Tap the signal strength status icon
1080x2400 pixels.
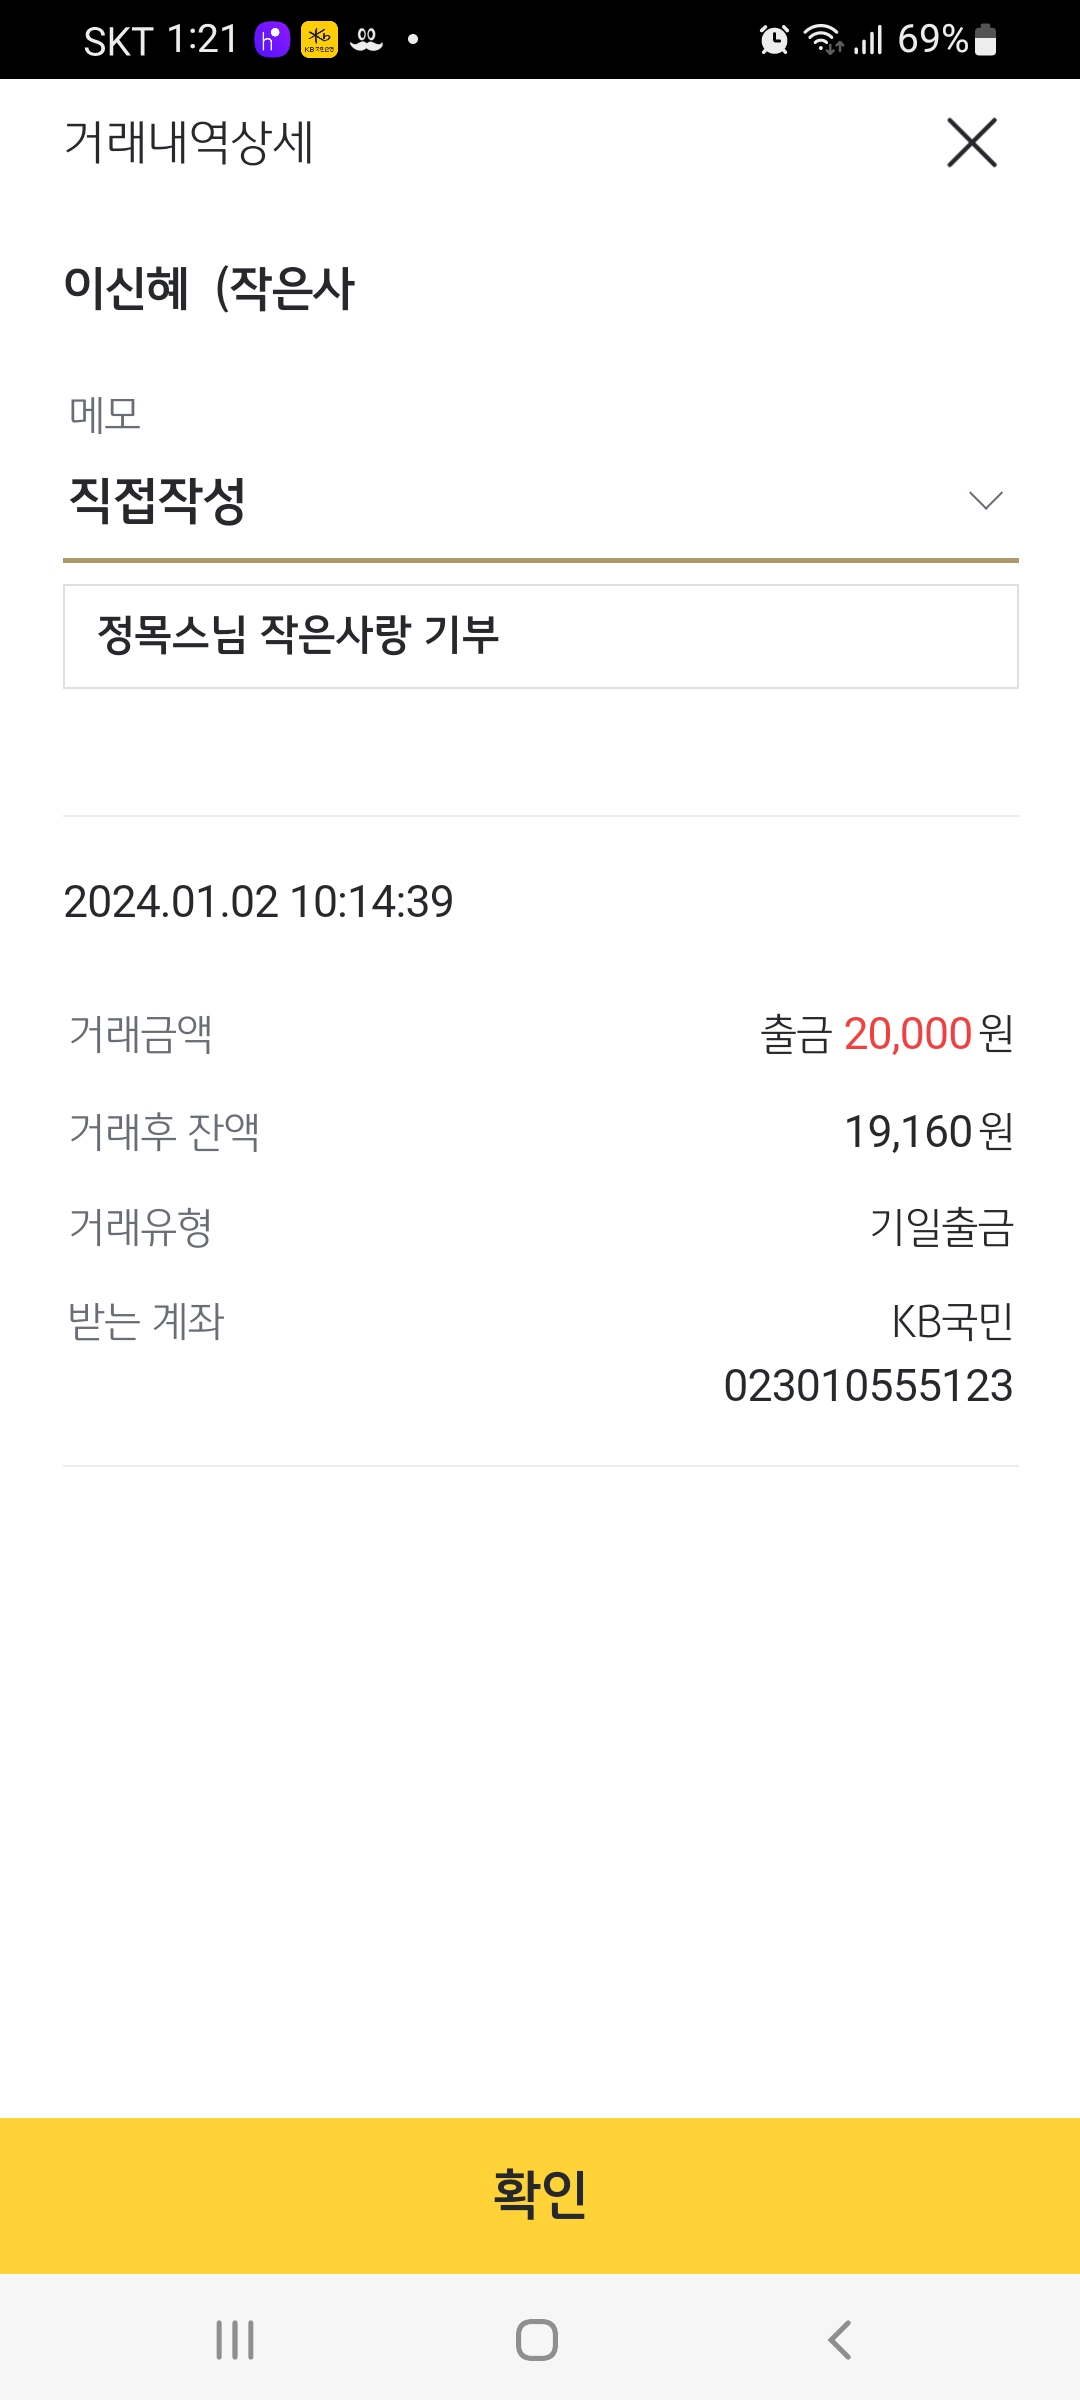869,40
